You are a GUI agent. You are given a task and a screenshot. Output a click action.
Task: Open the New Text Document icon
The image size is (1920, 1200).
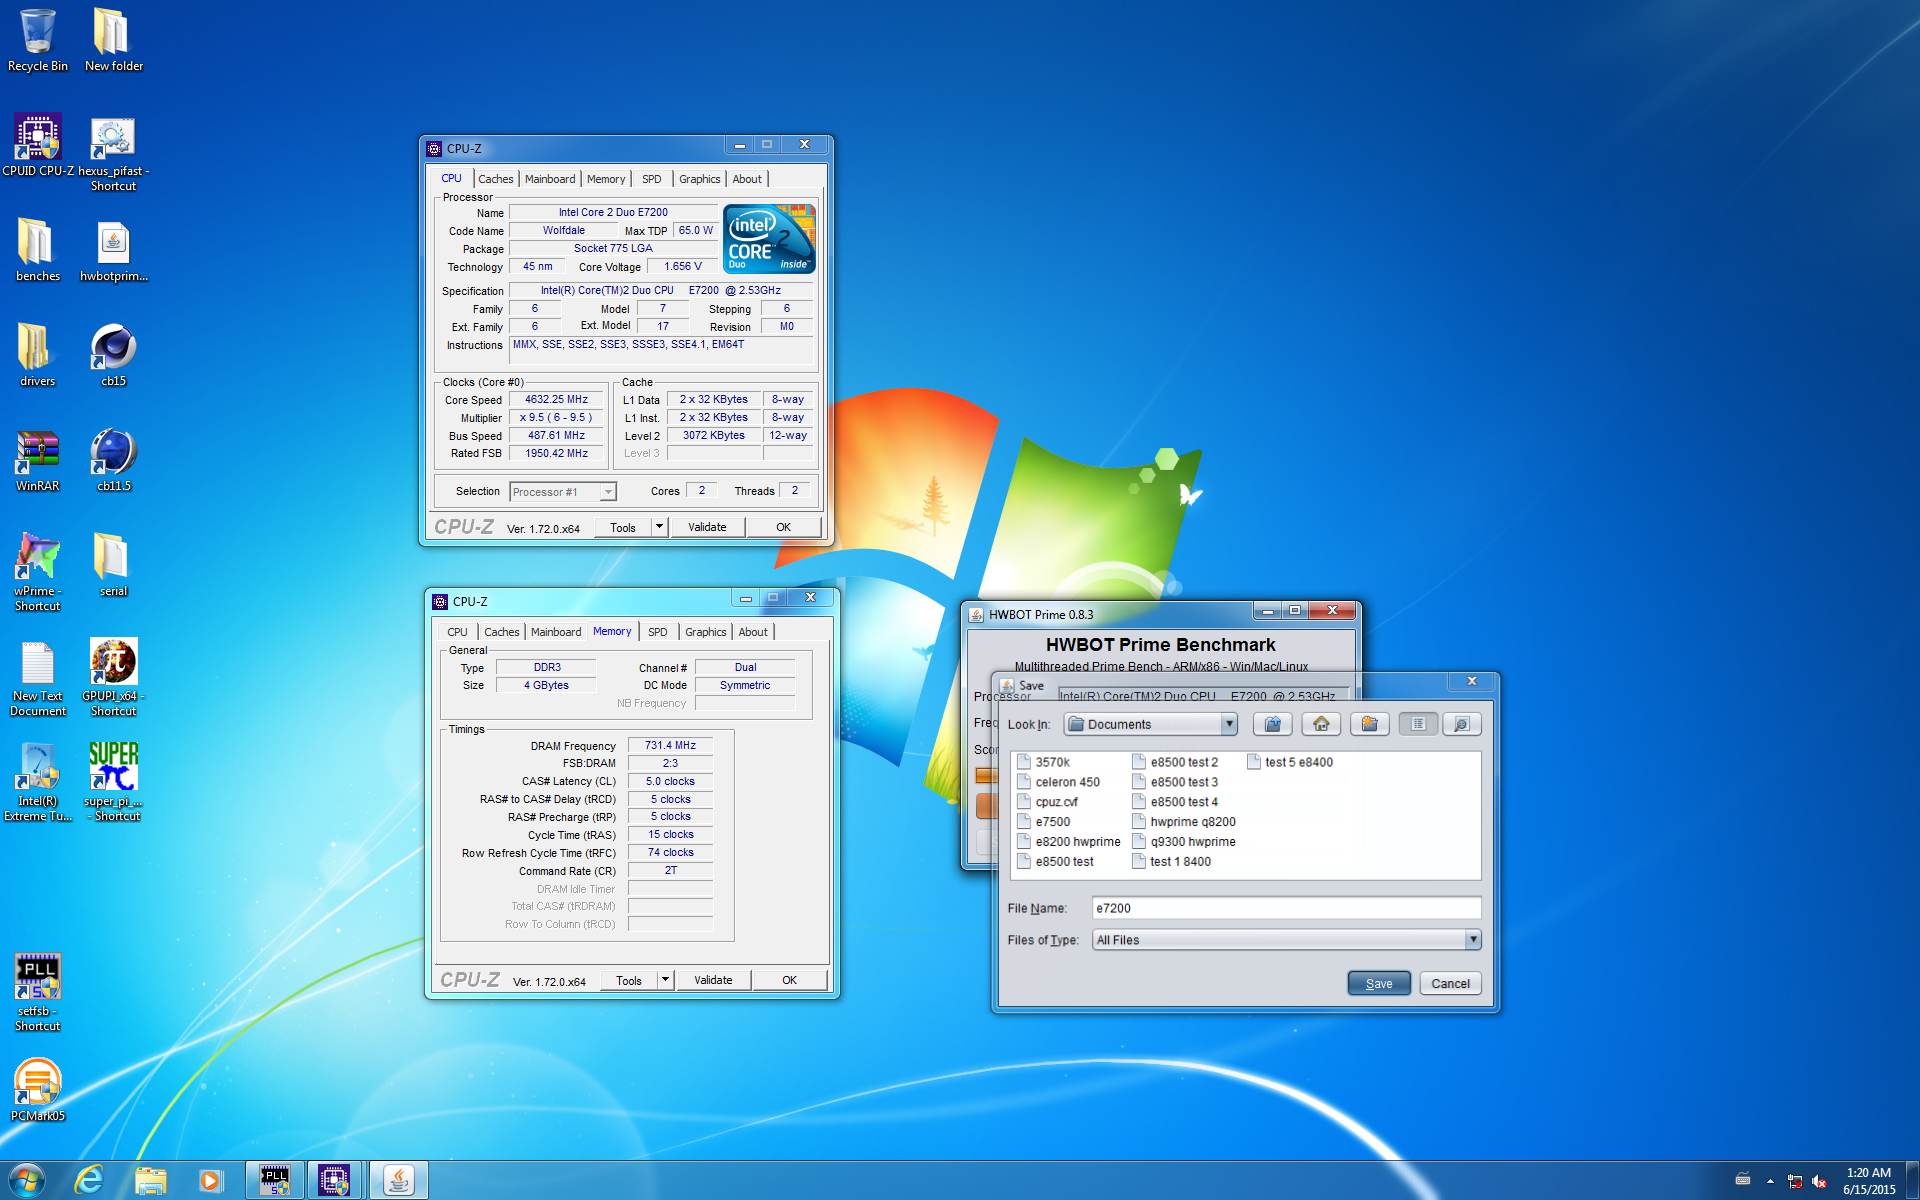coord(38,677)
